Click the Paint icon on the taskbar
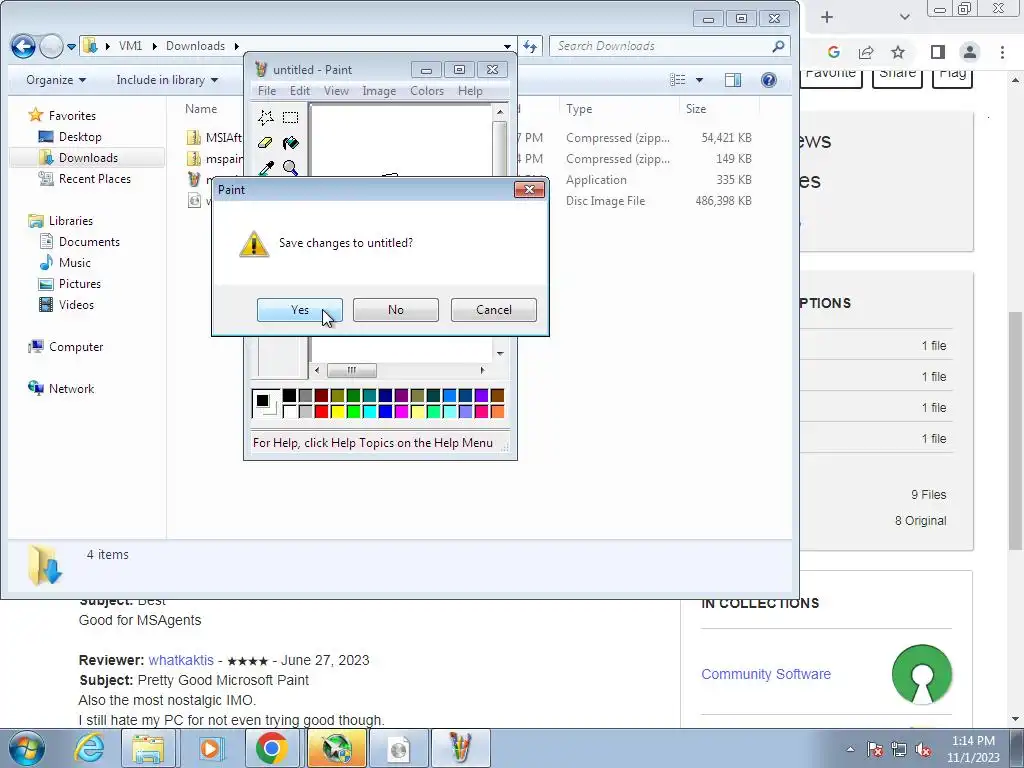1024x768 pixels. coord(460,748)
